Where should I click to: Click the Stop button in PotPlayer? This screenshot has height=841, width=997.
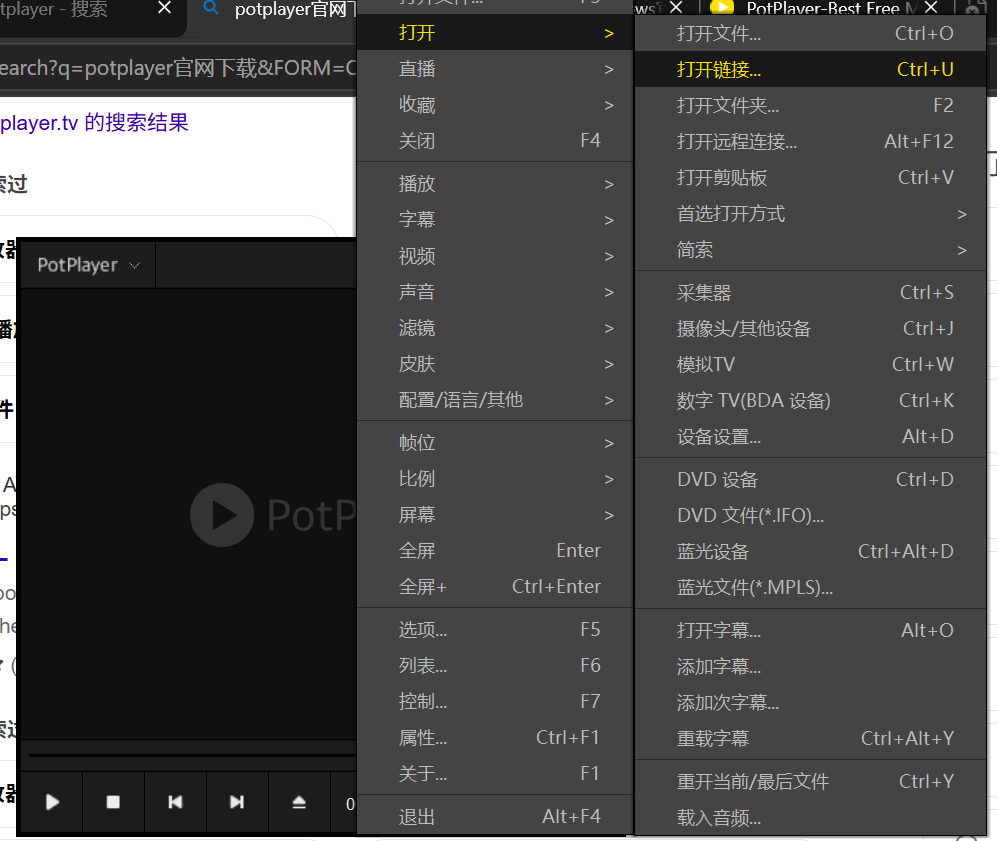113,802
